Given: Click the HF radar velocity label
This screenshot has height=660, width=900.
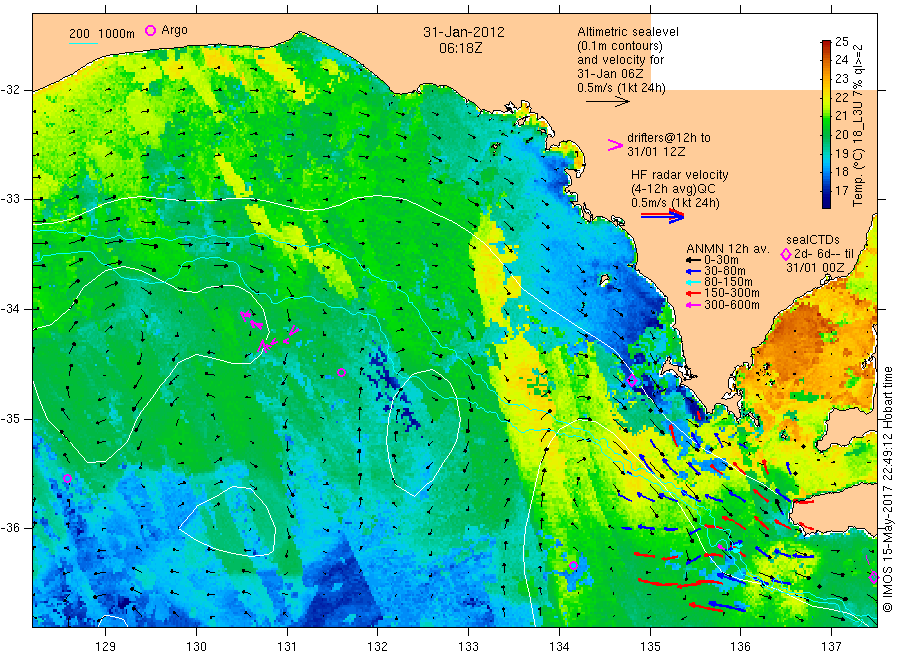Looking at the screenshot, I should [680, 174].
